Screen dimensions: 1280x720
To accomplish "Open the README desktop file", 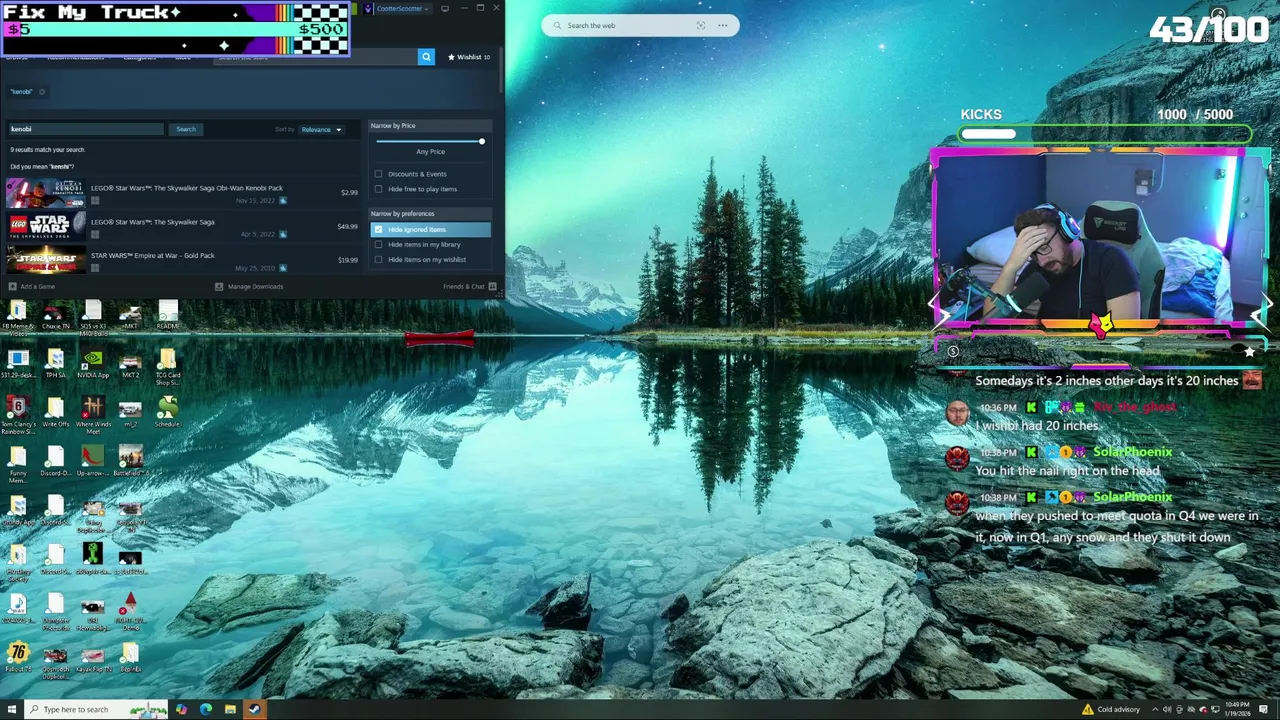I will (167, 314).
